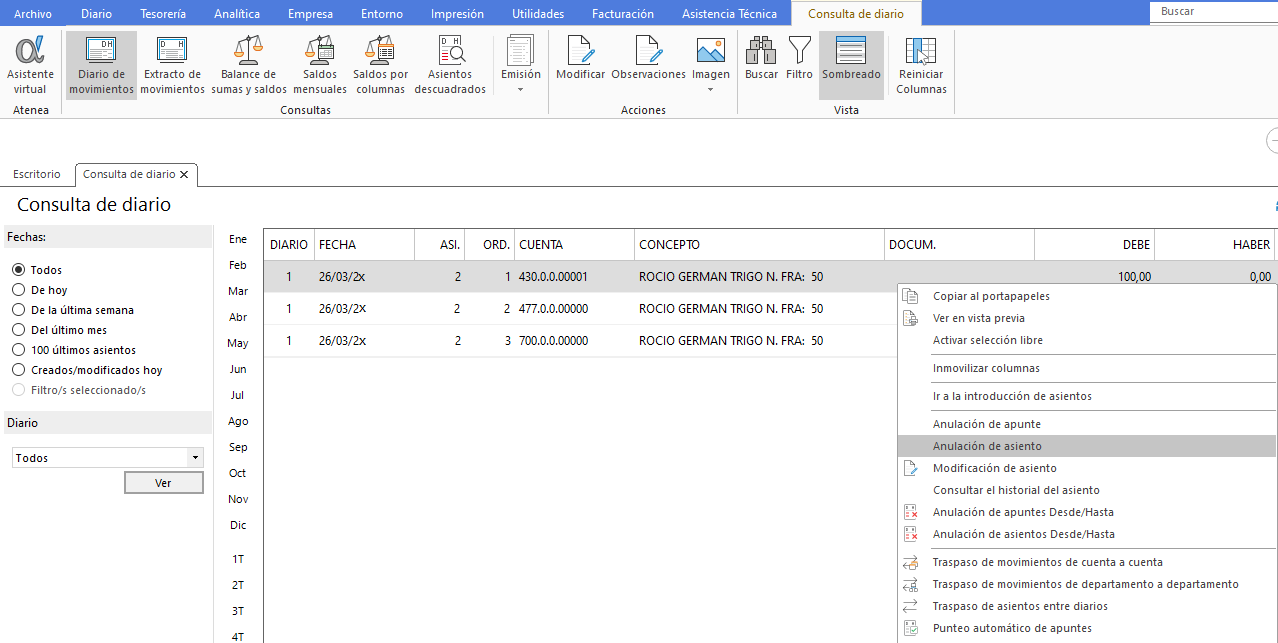Filter by third quarter 3T
The height and width of the screenshot is (643, 1278).
click(238, 611)
